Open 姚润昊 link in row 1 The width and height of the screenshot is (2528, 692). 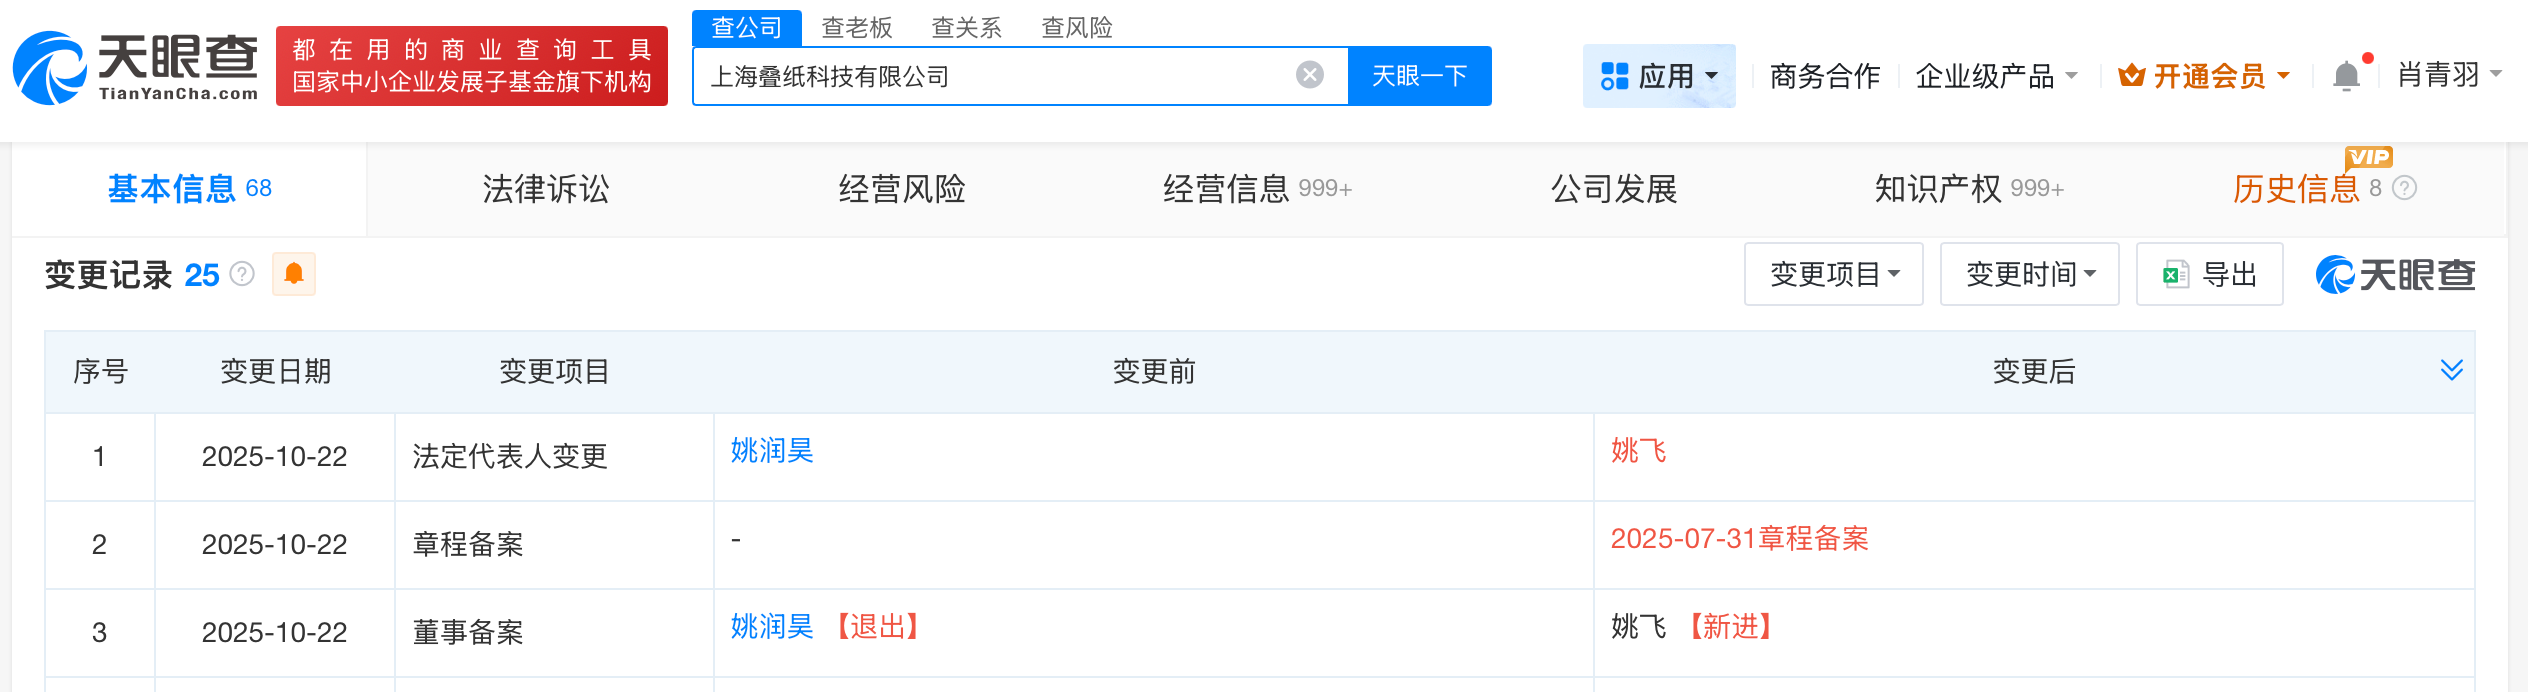[771, 451]
